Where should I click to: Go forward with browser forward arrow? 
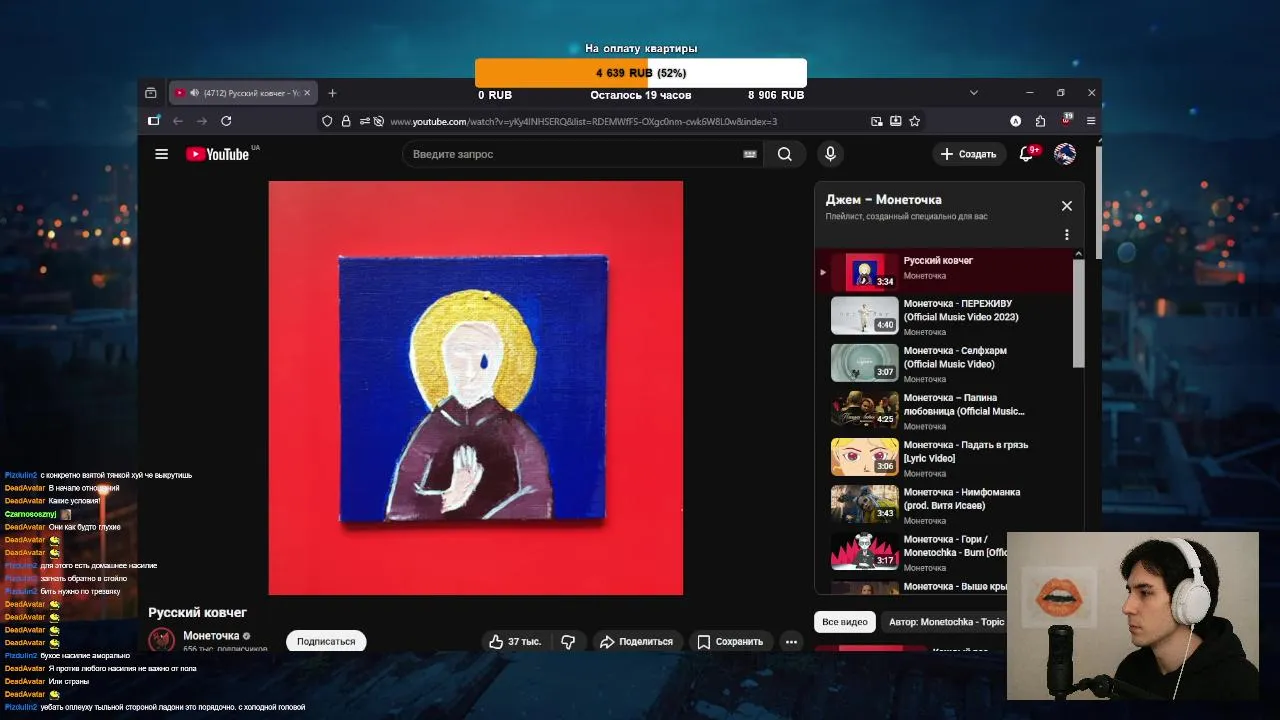click(202, 121)
